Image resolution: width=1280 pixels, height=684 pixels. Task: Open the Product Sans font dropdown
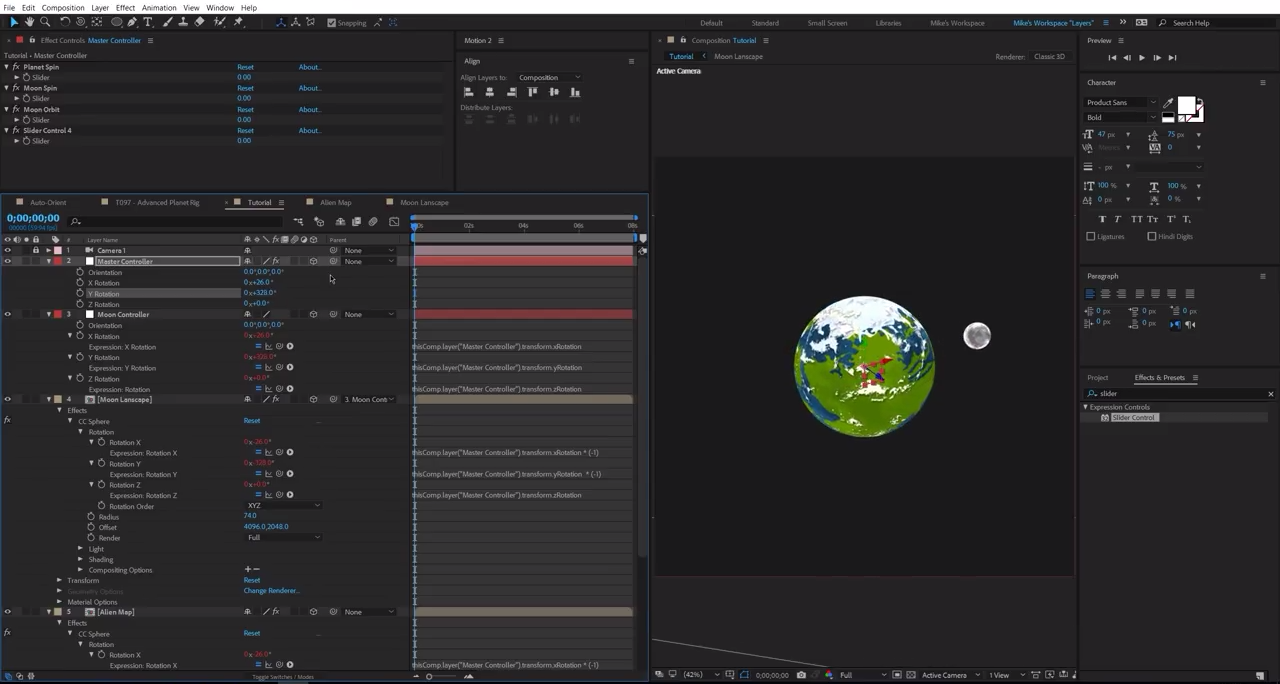point(1121,102)
